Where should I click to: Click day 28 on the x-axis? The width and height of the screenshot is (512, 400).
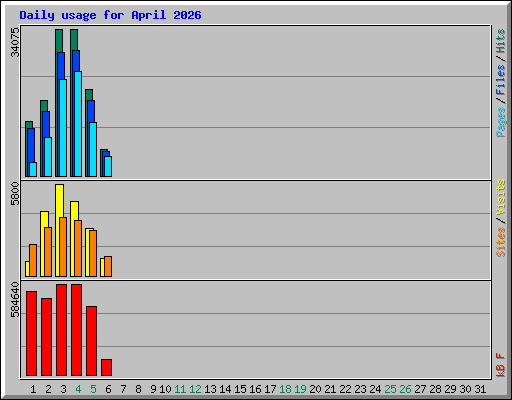point(435,389)
